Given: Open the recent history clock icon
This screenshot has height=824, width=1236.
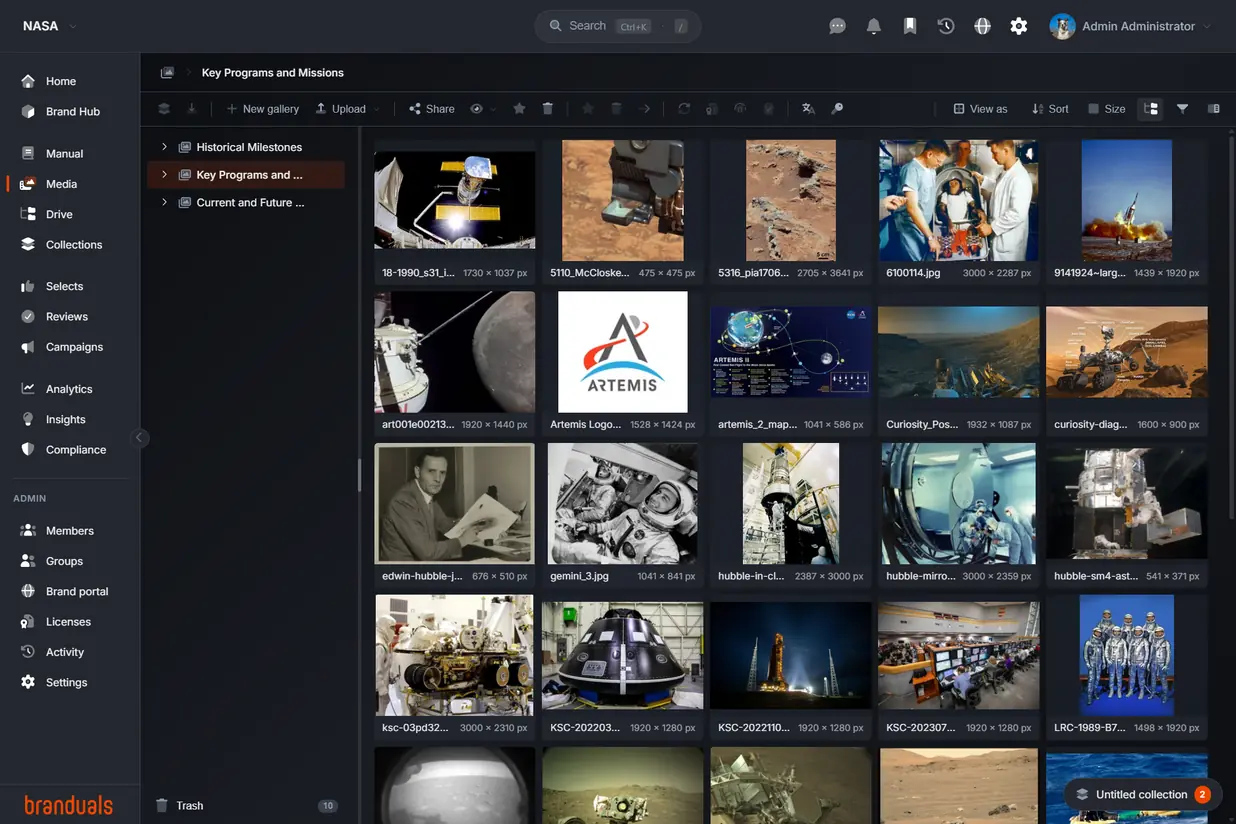Looking at the screenshot, I should click(x=946, y=26).
